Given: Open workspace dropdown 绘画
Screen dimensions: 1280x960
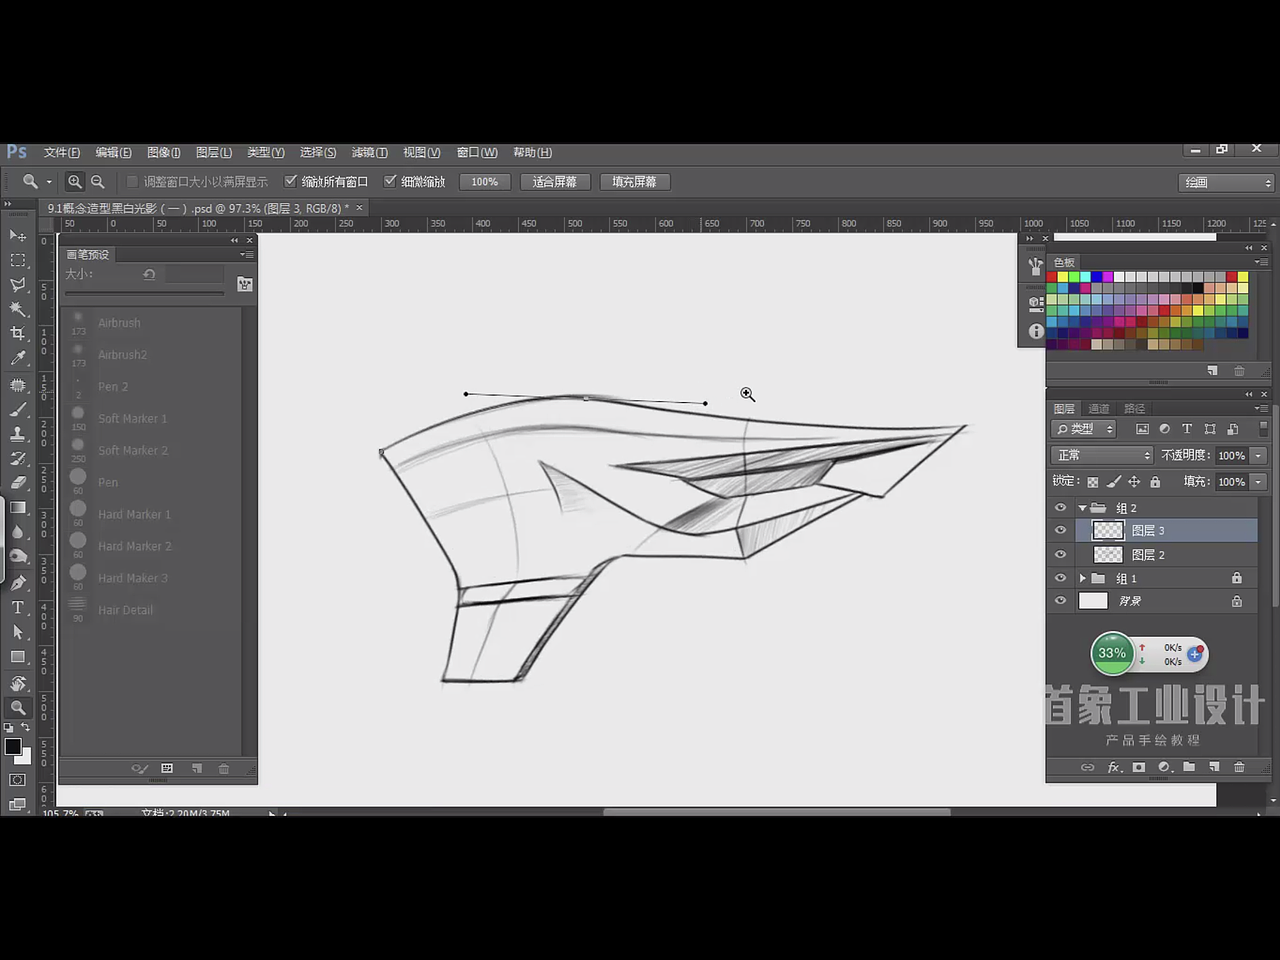Looking at the screenshot, I should tap(1227, 183).
